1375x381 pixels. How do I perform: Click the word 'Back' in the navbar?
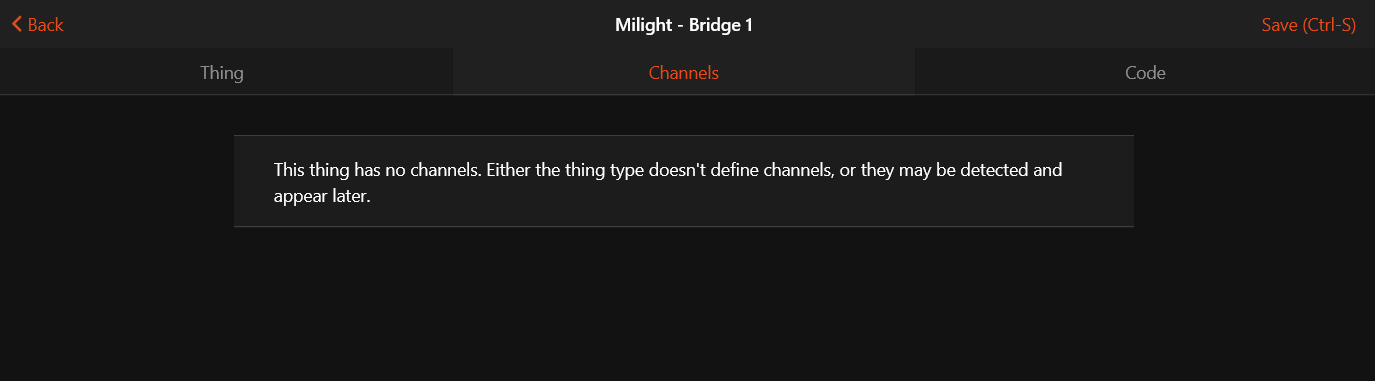point(46,24)
